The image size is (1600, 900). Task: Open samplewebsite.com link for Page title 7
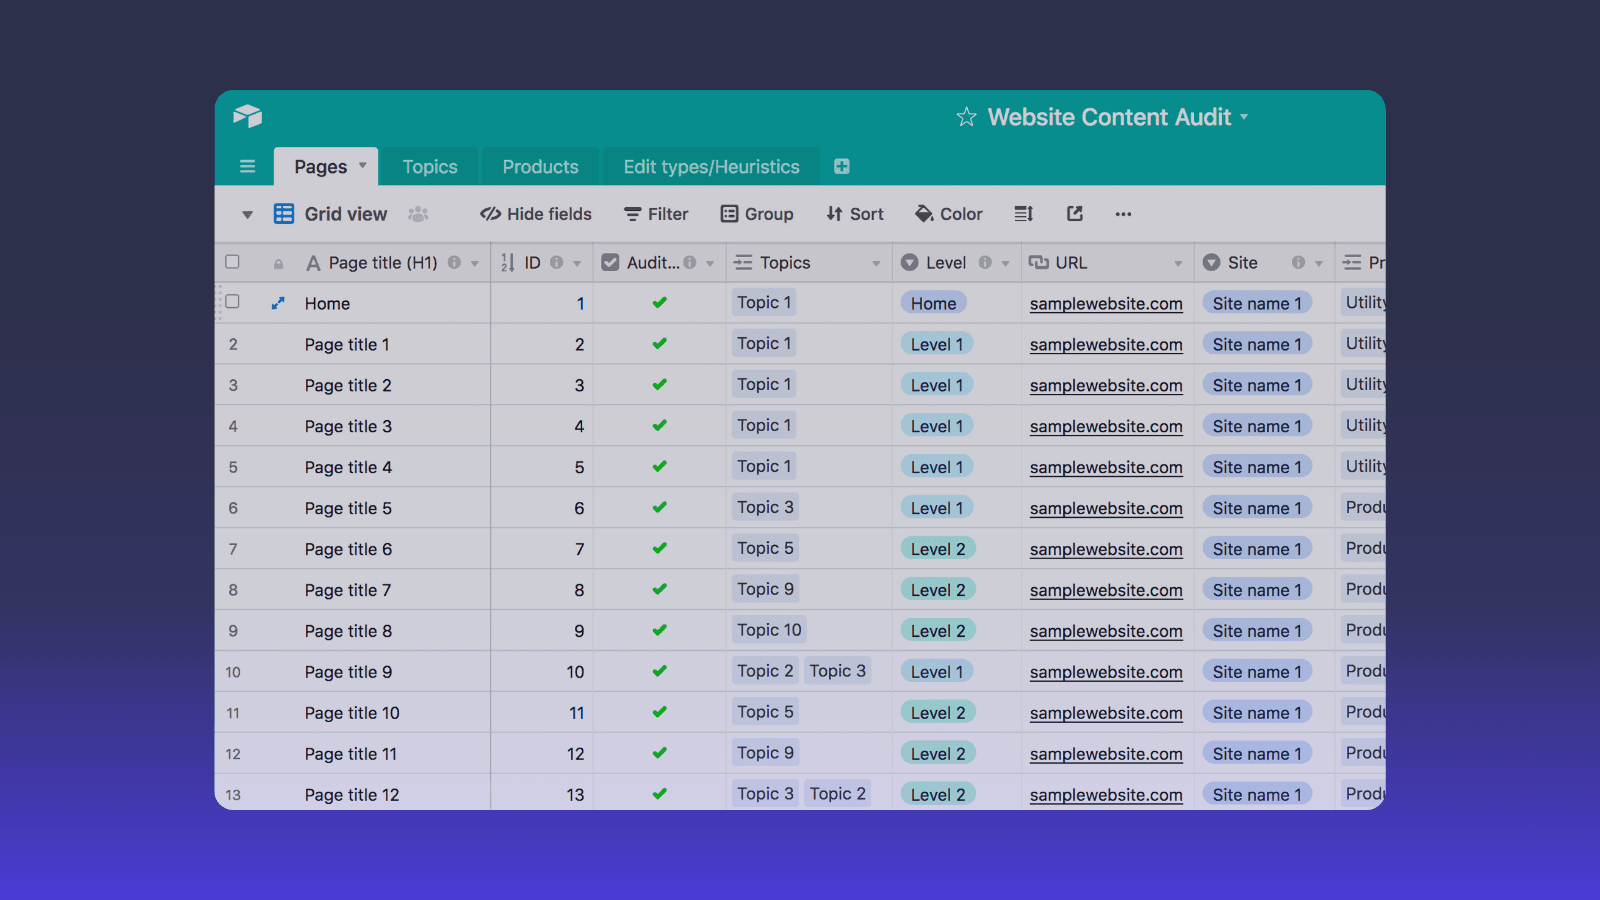(1106, 591)
